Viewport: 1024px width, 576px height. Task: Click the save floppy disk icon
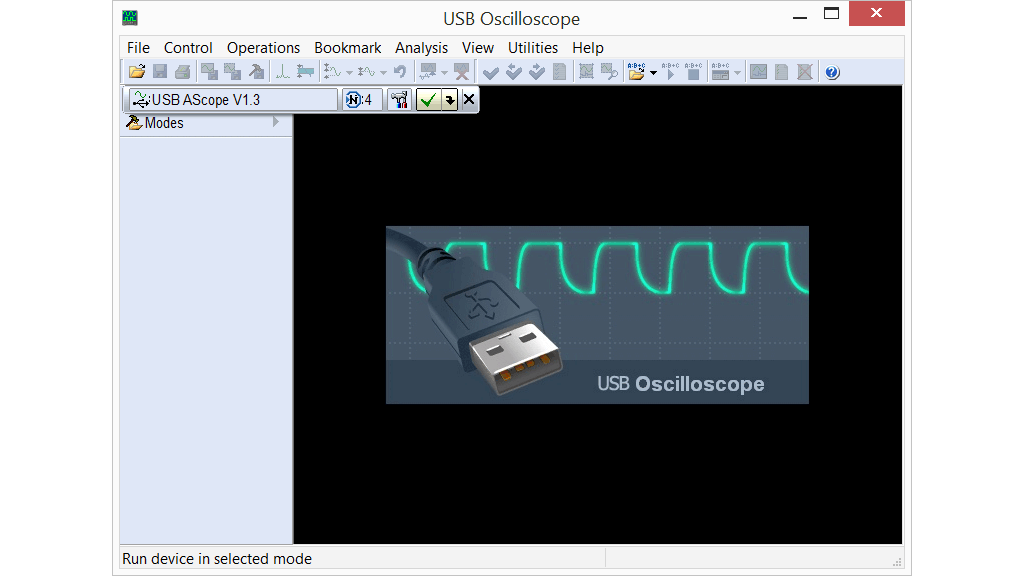click(x=160, y=72)
